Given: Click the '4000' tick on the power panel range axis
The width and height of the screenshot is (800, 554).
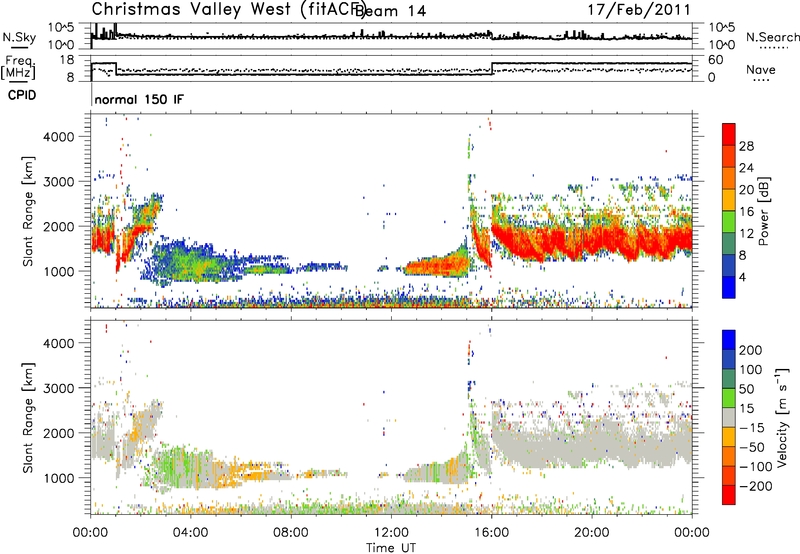Looking at the screenshot, I should click(58, 137).
